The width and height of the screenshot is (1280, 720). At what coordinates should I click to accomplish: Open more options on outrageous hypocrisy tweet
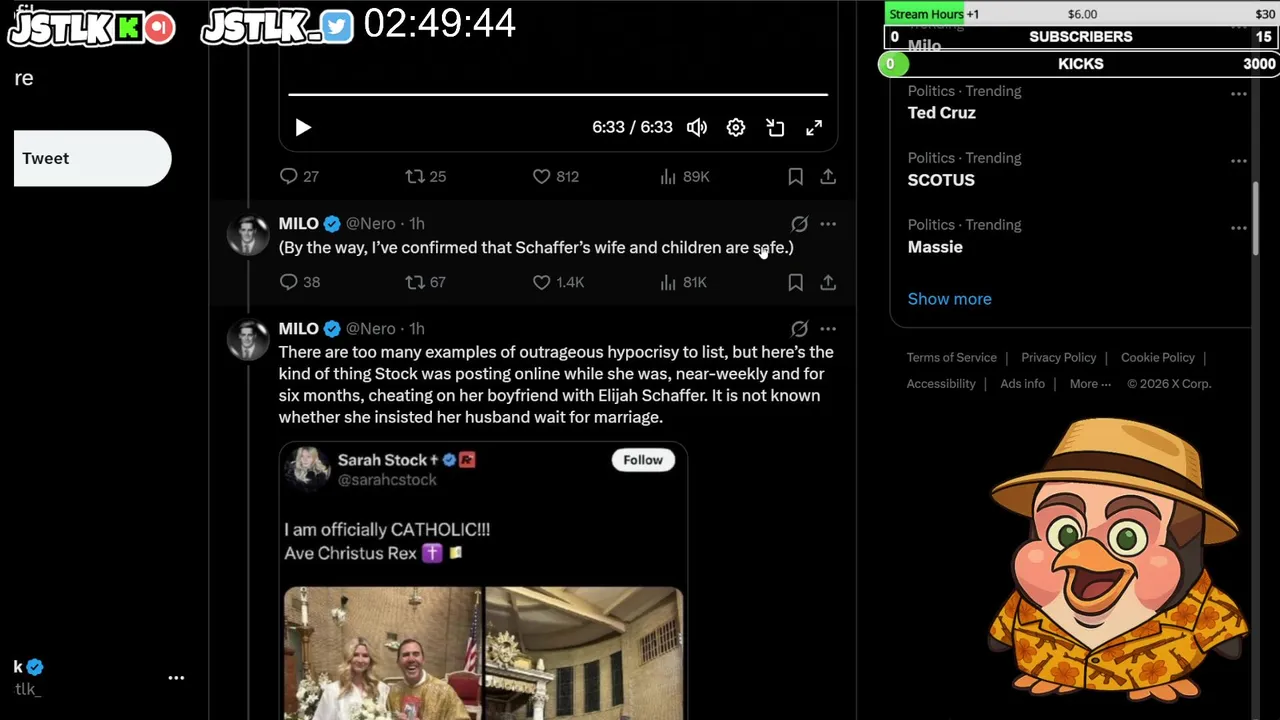(x=828, y=329)
